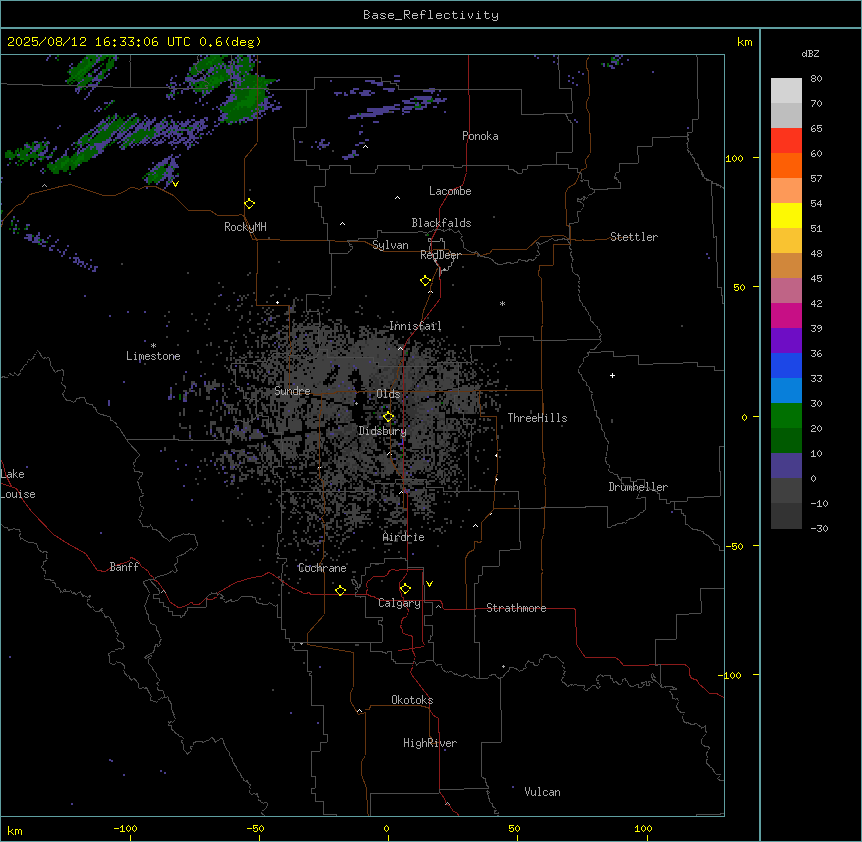
Task: Click the dBZ legend heading
Action: pyautogui.click(x=810, y=54)
